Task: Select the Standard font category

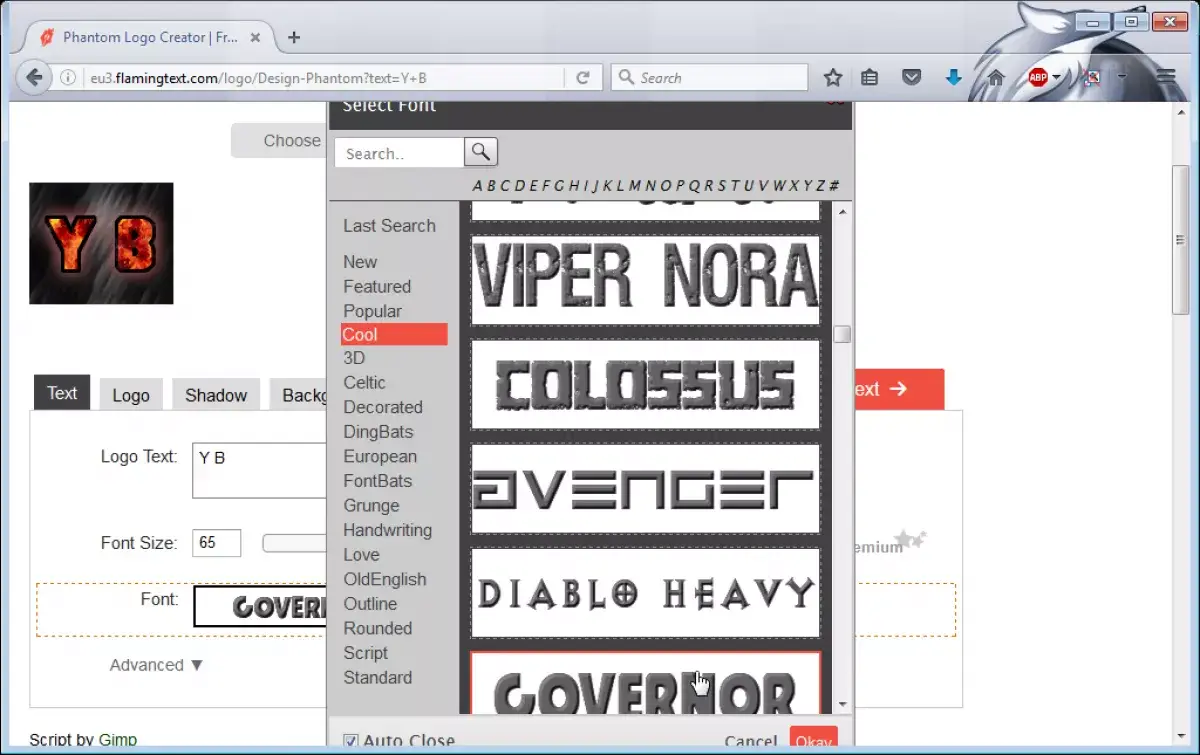Action: pyautogui.click(x=378, y=677)
